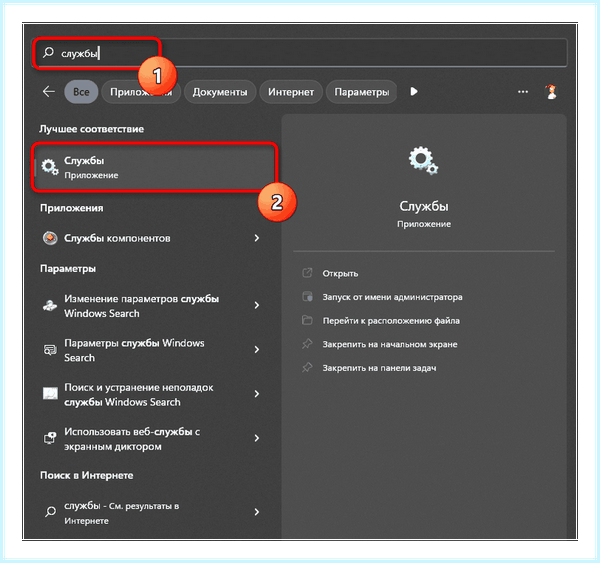Viewport: 600px width, 563px height.
Task: Choose Запуск от имени администратора
Action: click(392, 297)
